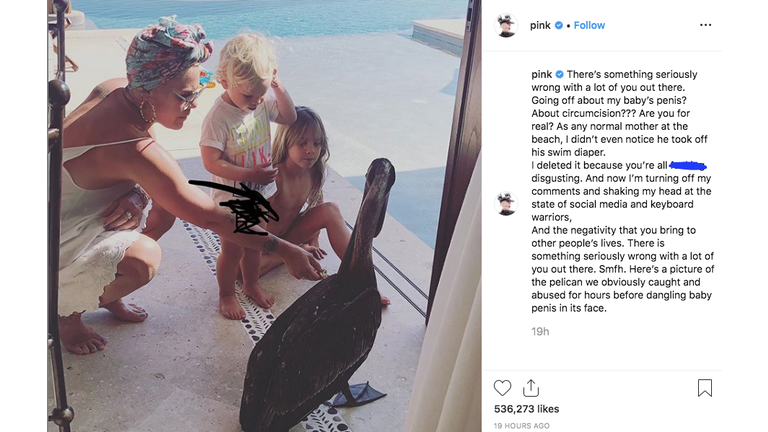Image resolution: width=768 pixels, height=432 pixels.
Task: Open the three-dot more options menu
Action: coord(705,25)
